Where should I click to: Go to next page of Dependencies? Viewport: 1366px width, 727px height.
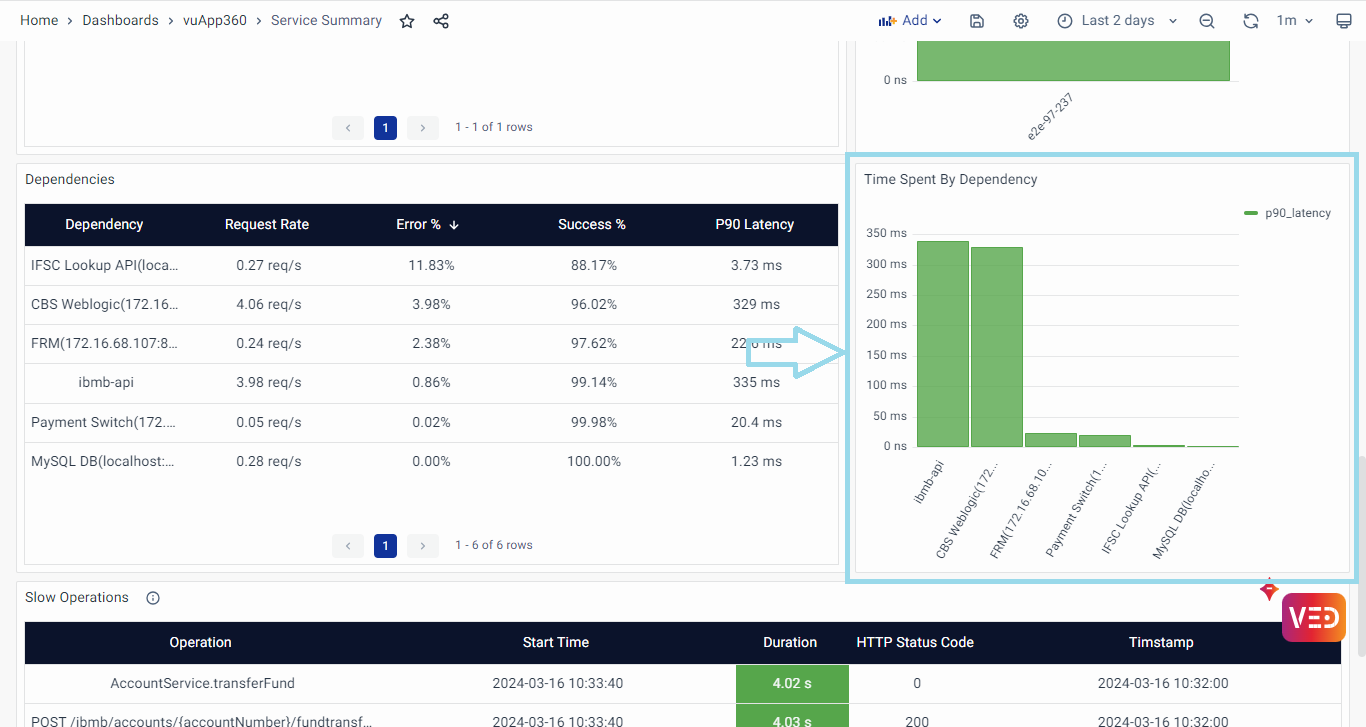(x=423, y=545)
